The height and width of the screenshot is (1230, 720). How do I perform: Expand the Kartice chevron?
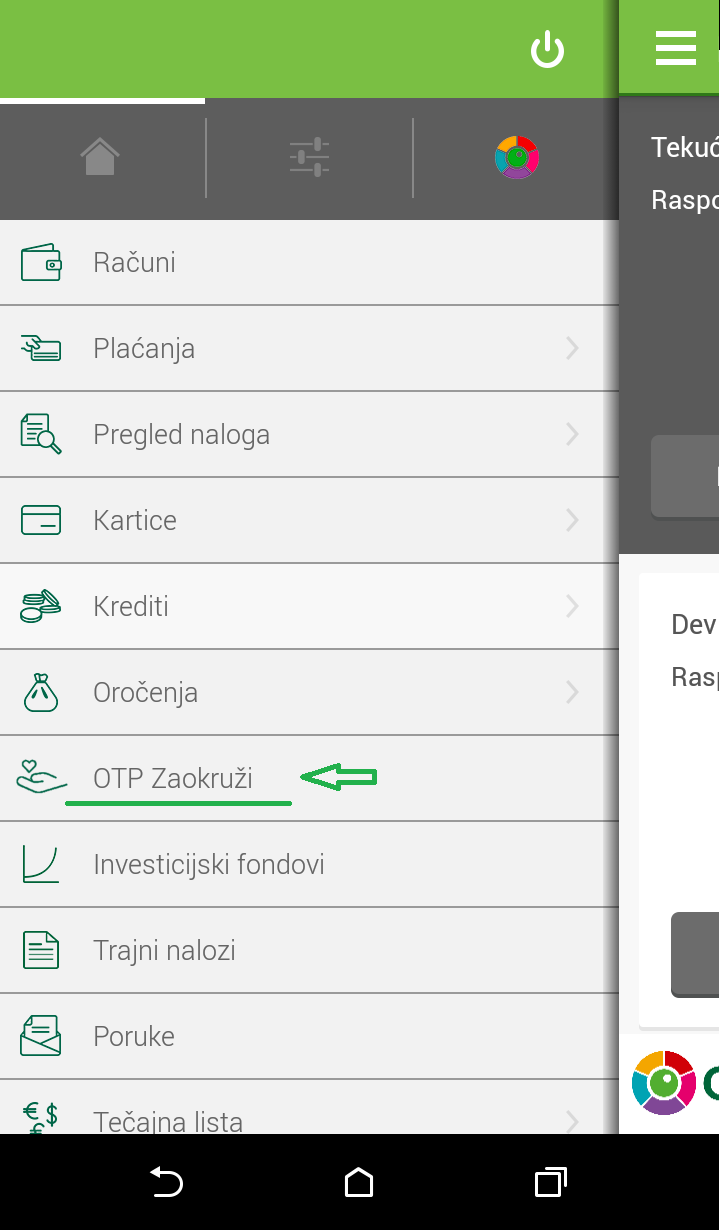572,520
